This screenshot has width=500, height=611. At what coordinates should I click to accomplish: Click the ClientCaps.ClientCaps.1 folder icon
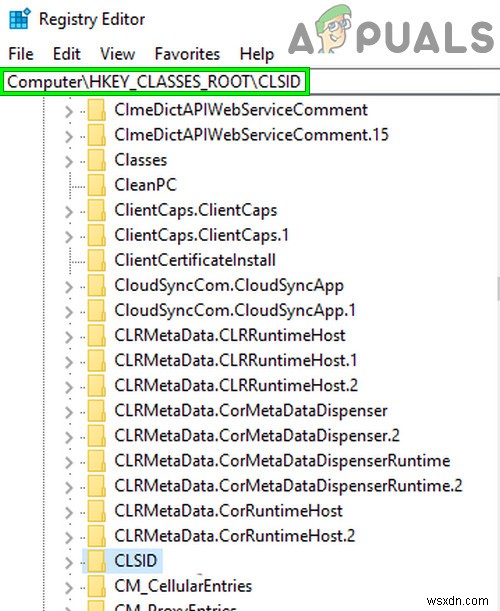coord(96,235)
